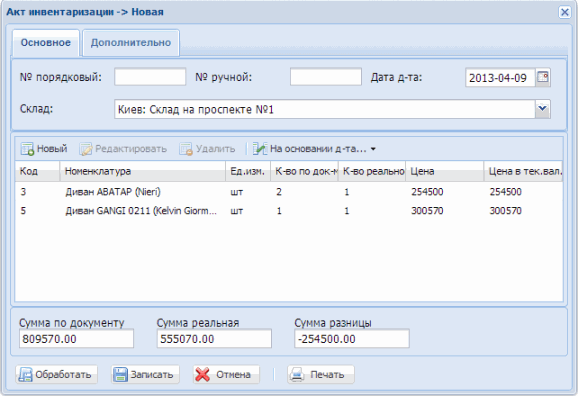Click Цена в тек.вал. cell 300570
578x396 pixels.
tap(505, 211)
